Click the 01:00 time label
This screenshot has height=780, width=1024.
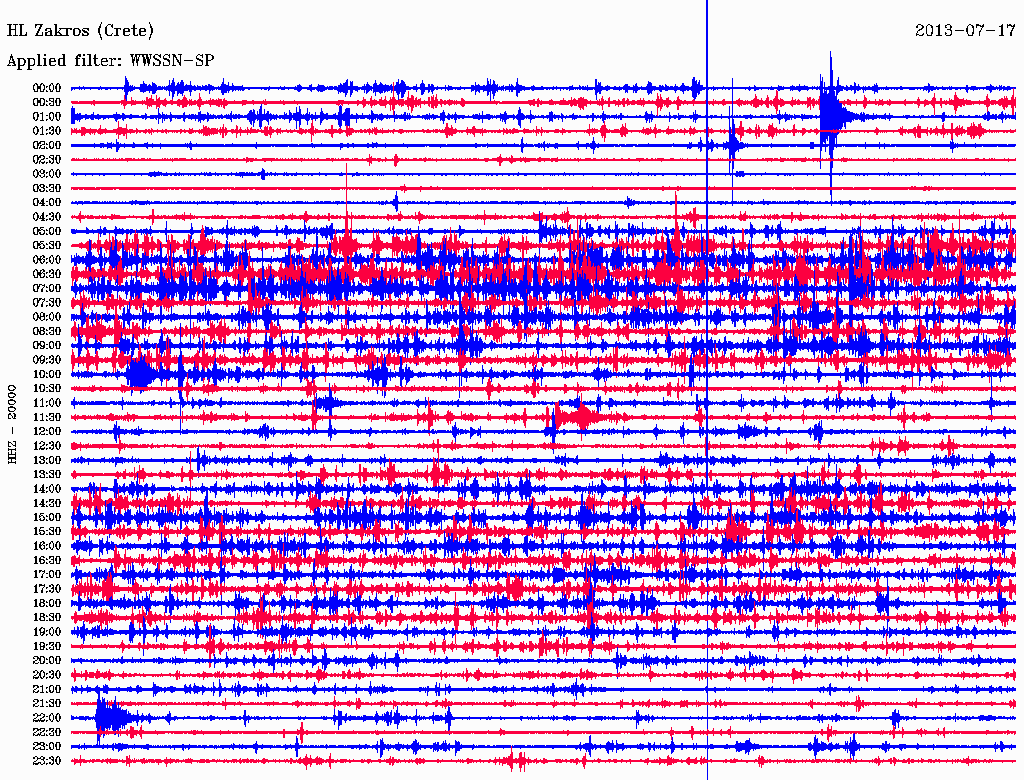point(47,117)
